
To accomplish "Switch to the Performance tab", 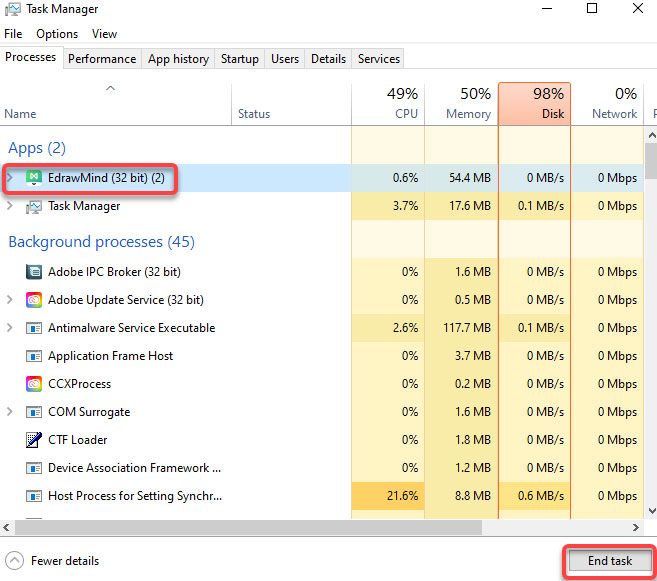I will point(102,59).
